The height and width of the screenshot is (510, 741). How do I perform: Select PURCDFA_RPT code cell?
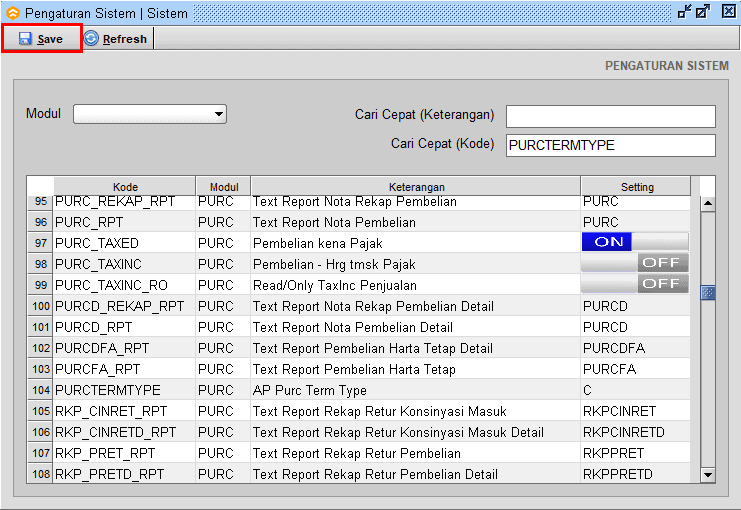point(125,348)
